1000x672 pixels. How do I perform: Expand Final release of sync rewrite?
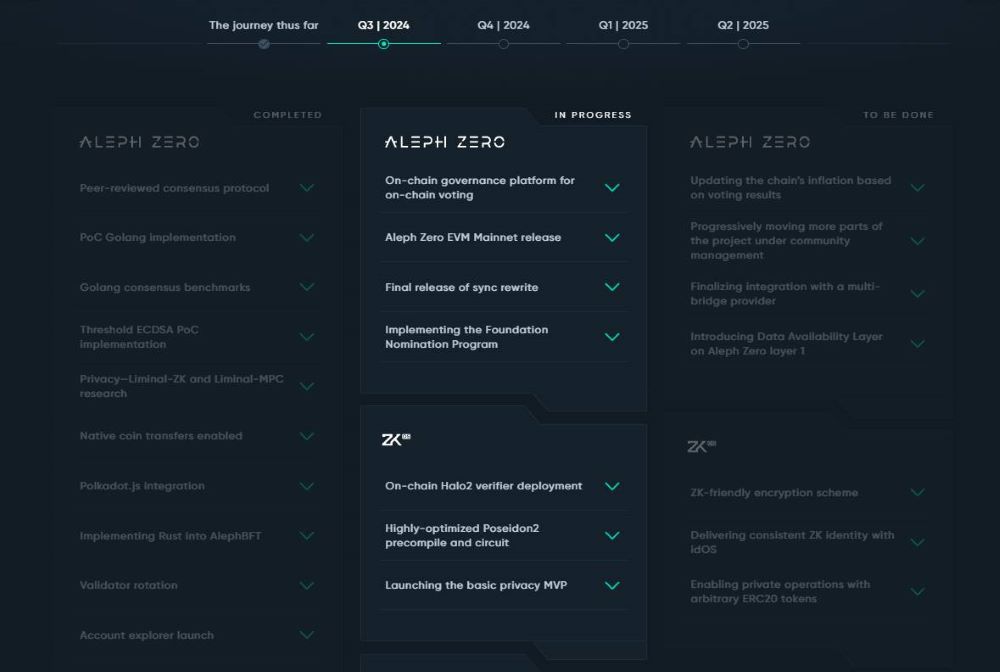point(612,287)
